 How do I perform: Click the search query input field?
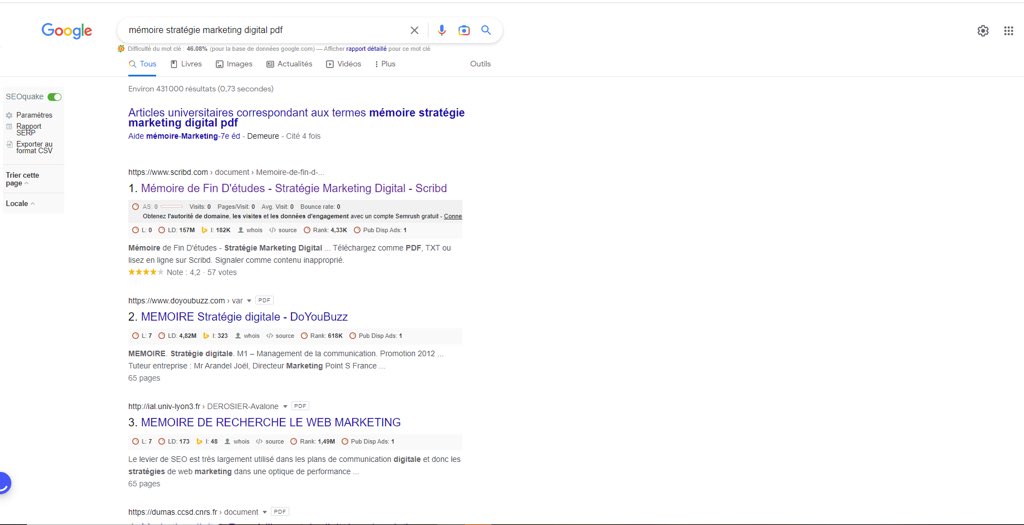pos(264,30)
